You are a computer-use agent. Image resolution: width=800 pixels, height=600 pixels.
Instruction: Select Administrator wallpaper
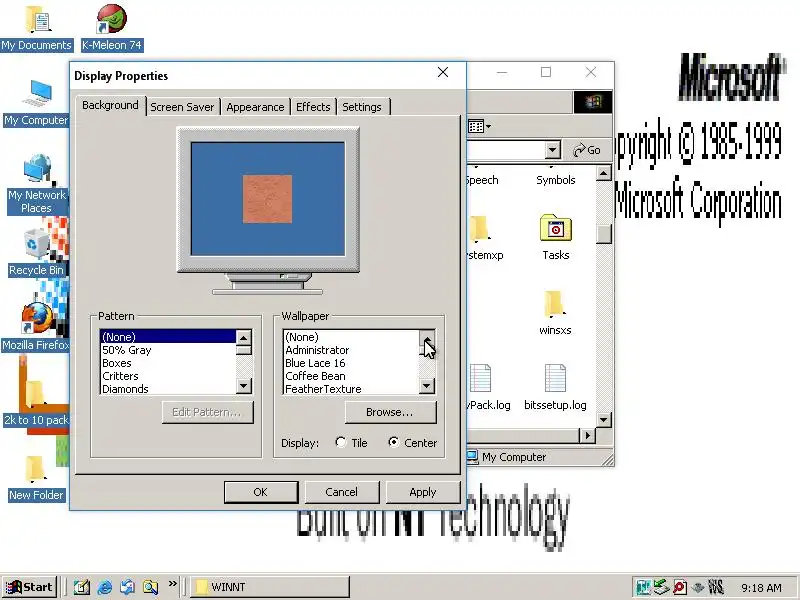tap(351, 350)
